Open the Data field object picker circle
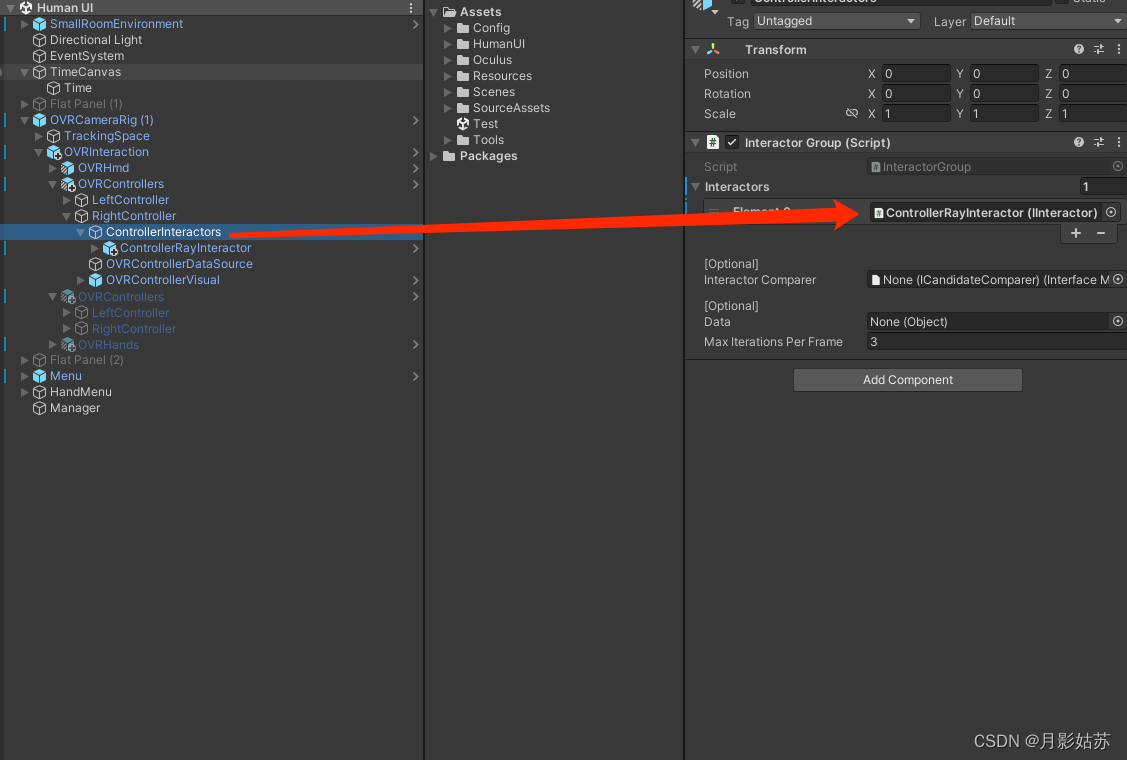 pos(1119,321)
